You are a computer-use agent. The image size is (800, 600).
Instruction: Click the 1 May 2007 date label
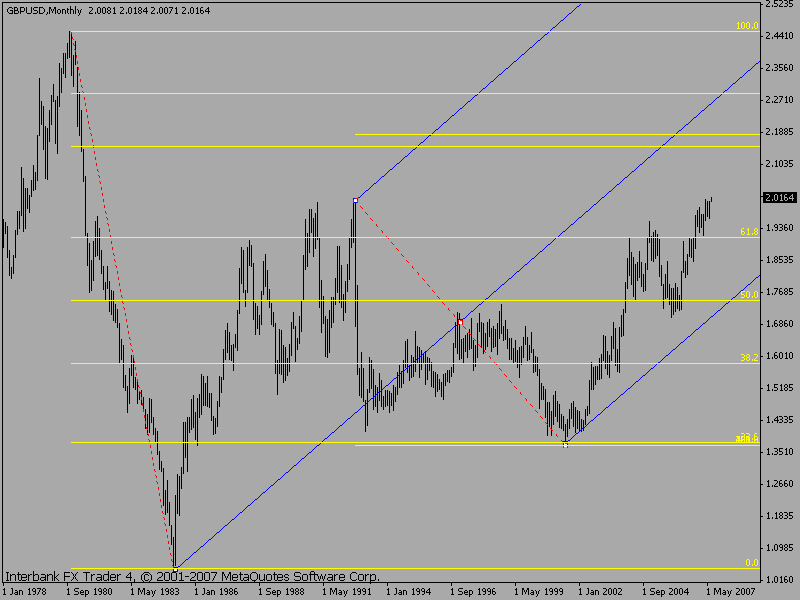[x=730, y=591]
